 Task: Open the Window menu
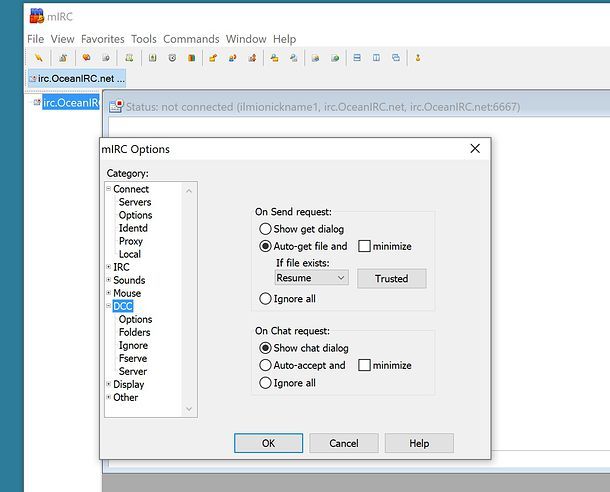pyautogui.click(x=246, y=39)
